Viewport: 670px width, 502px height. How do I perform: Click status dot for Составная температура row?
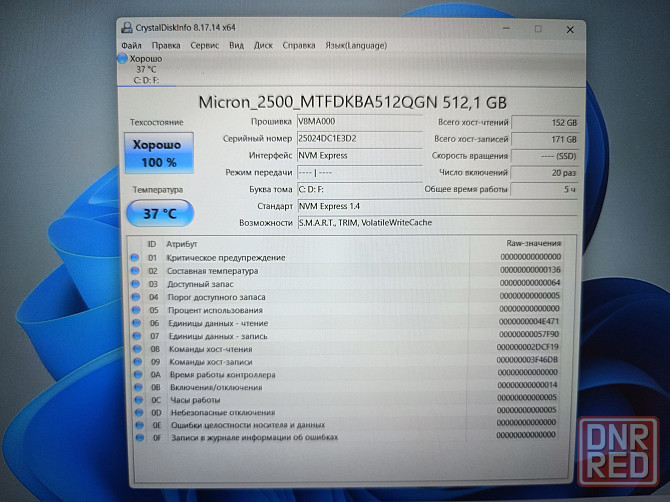click(135, 271)
